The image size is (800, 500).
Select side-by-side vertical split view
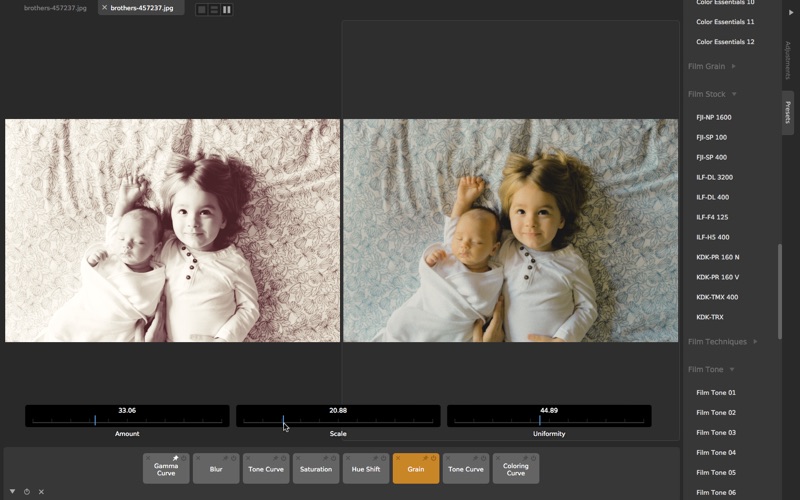tap(227, 9)
